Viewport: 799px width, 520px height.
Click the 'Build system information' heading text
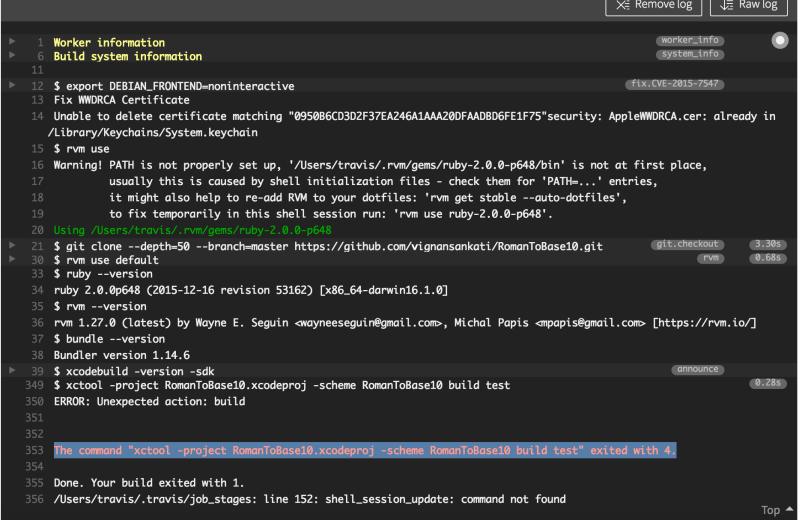coord(128,57)
